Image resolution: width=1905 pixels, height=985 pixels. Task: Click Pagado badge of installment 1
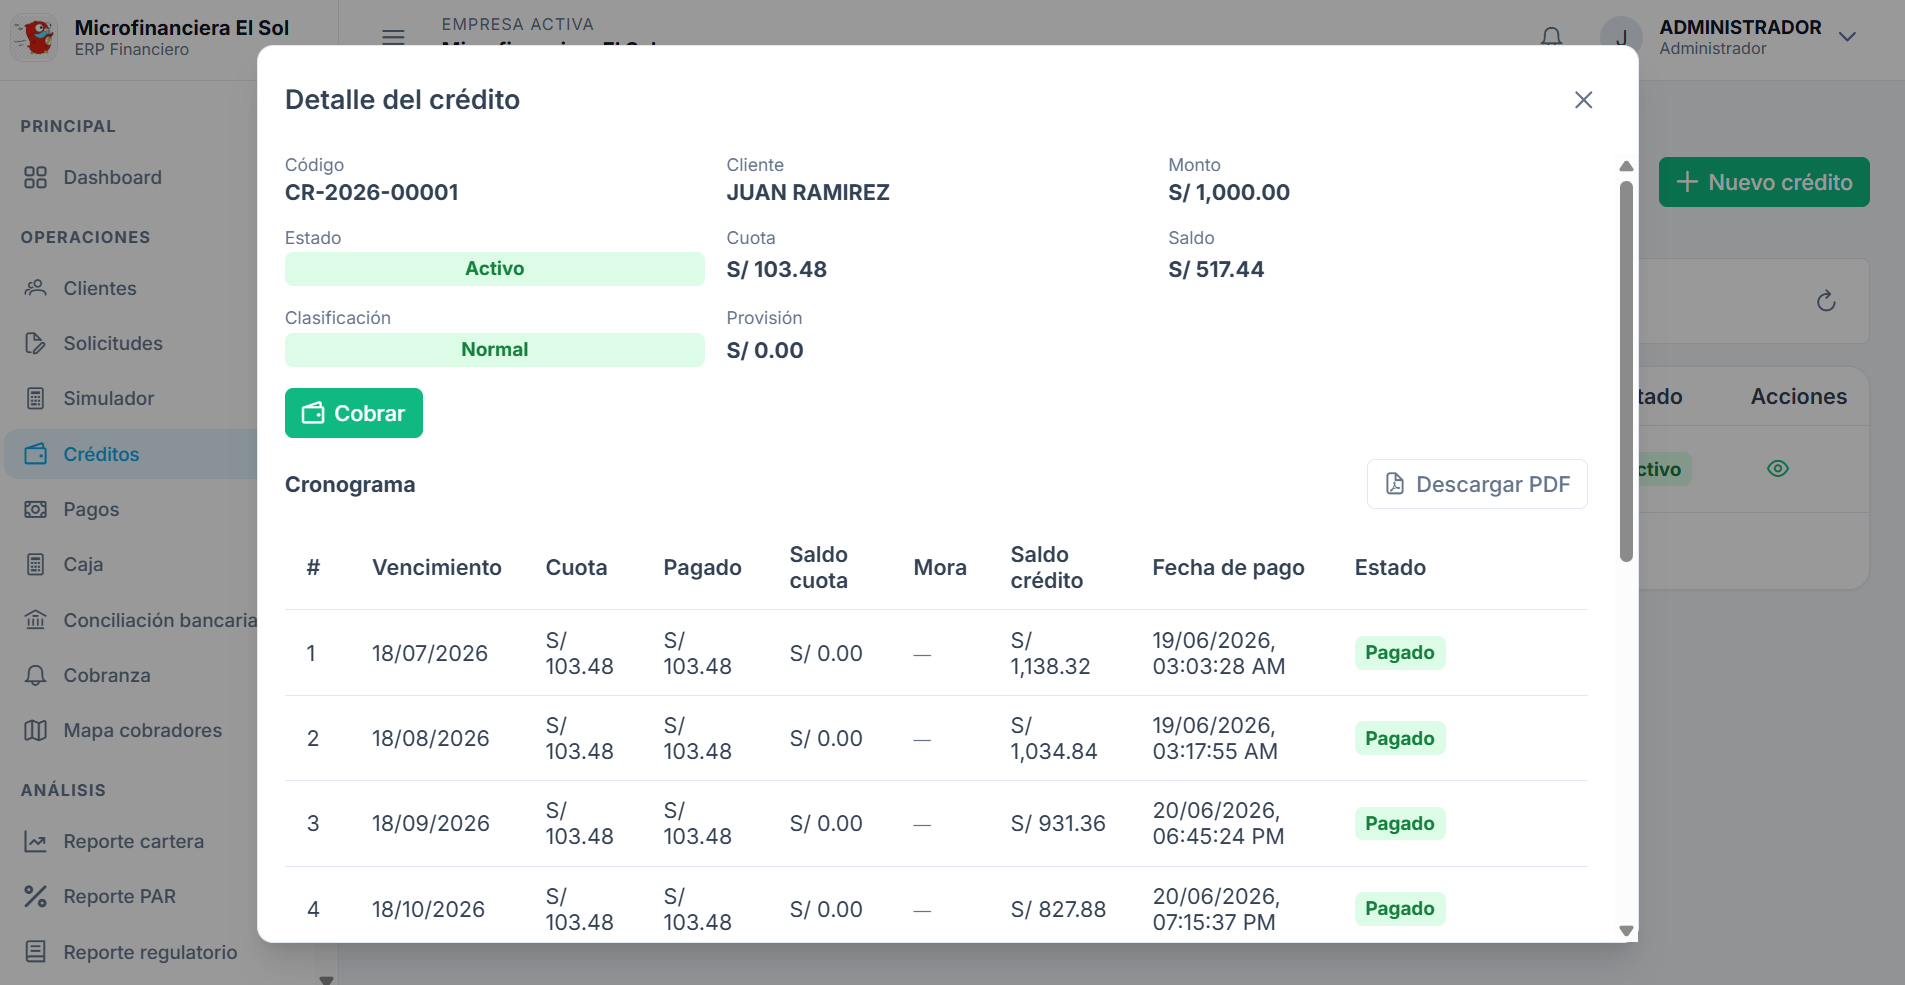click(x=1400, y=653)
